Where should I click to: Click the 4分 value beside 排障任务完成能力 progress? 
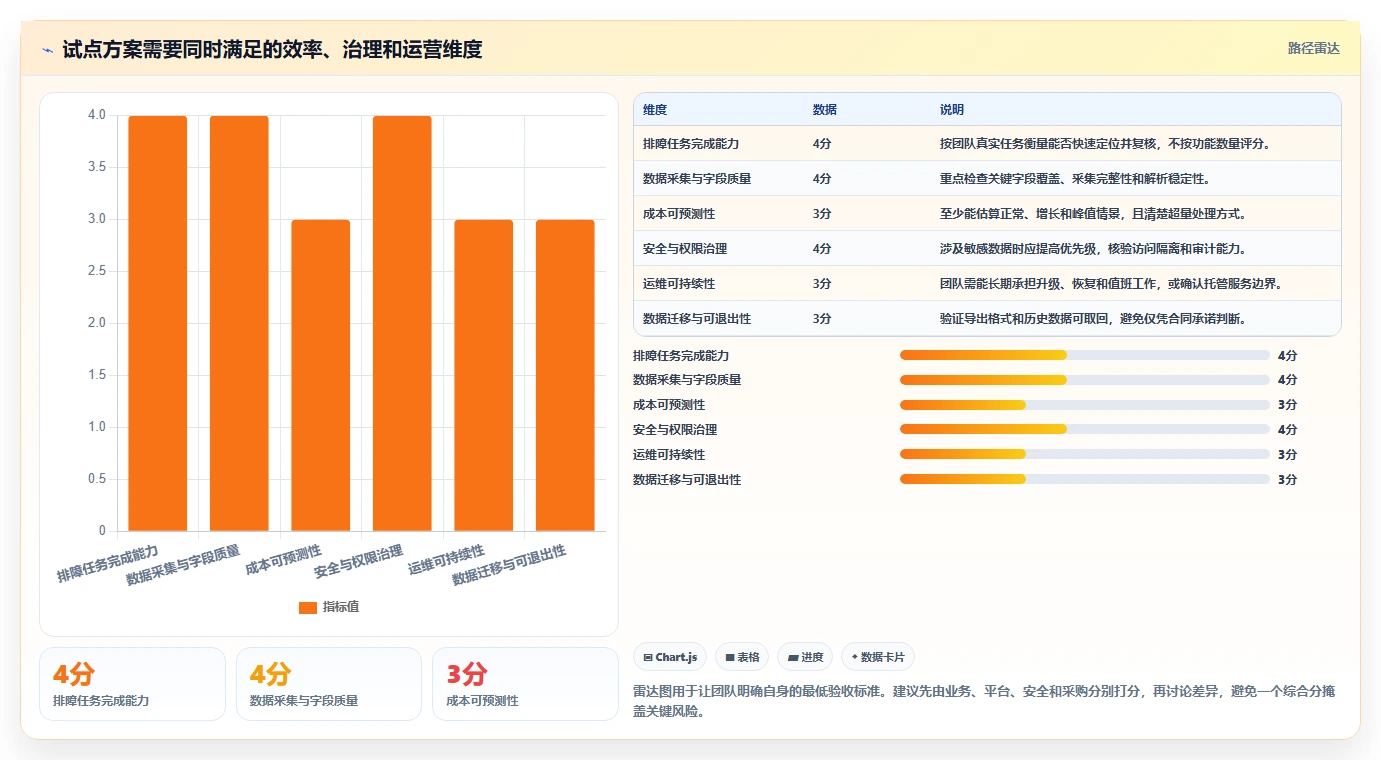(1287, 355)
